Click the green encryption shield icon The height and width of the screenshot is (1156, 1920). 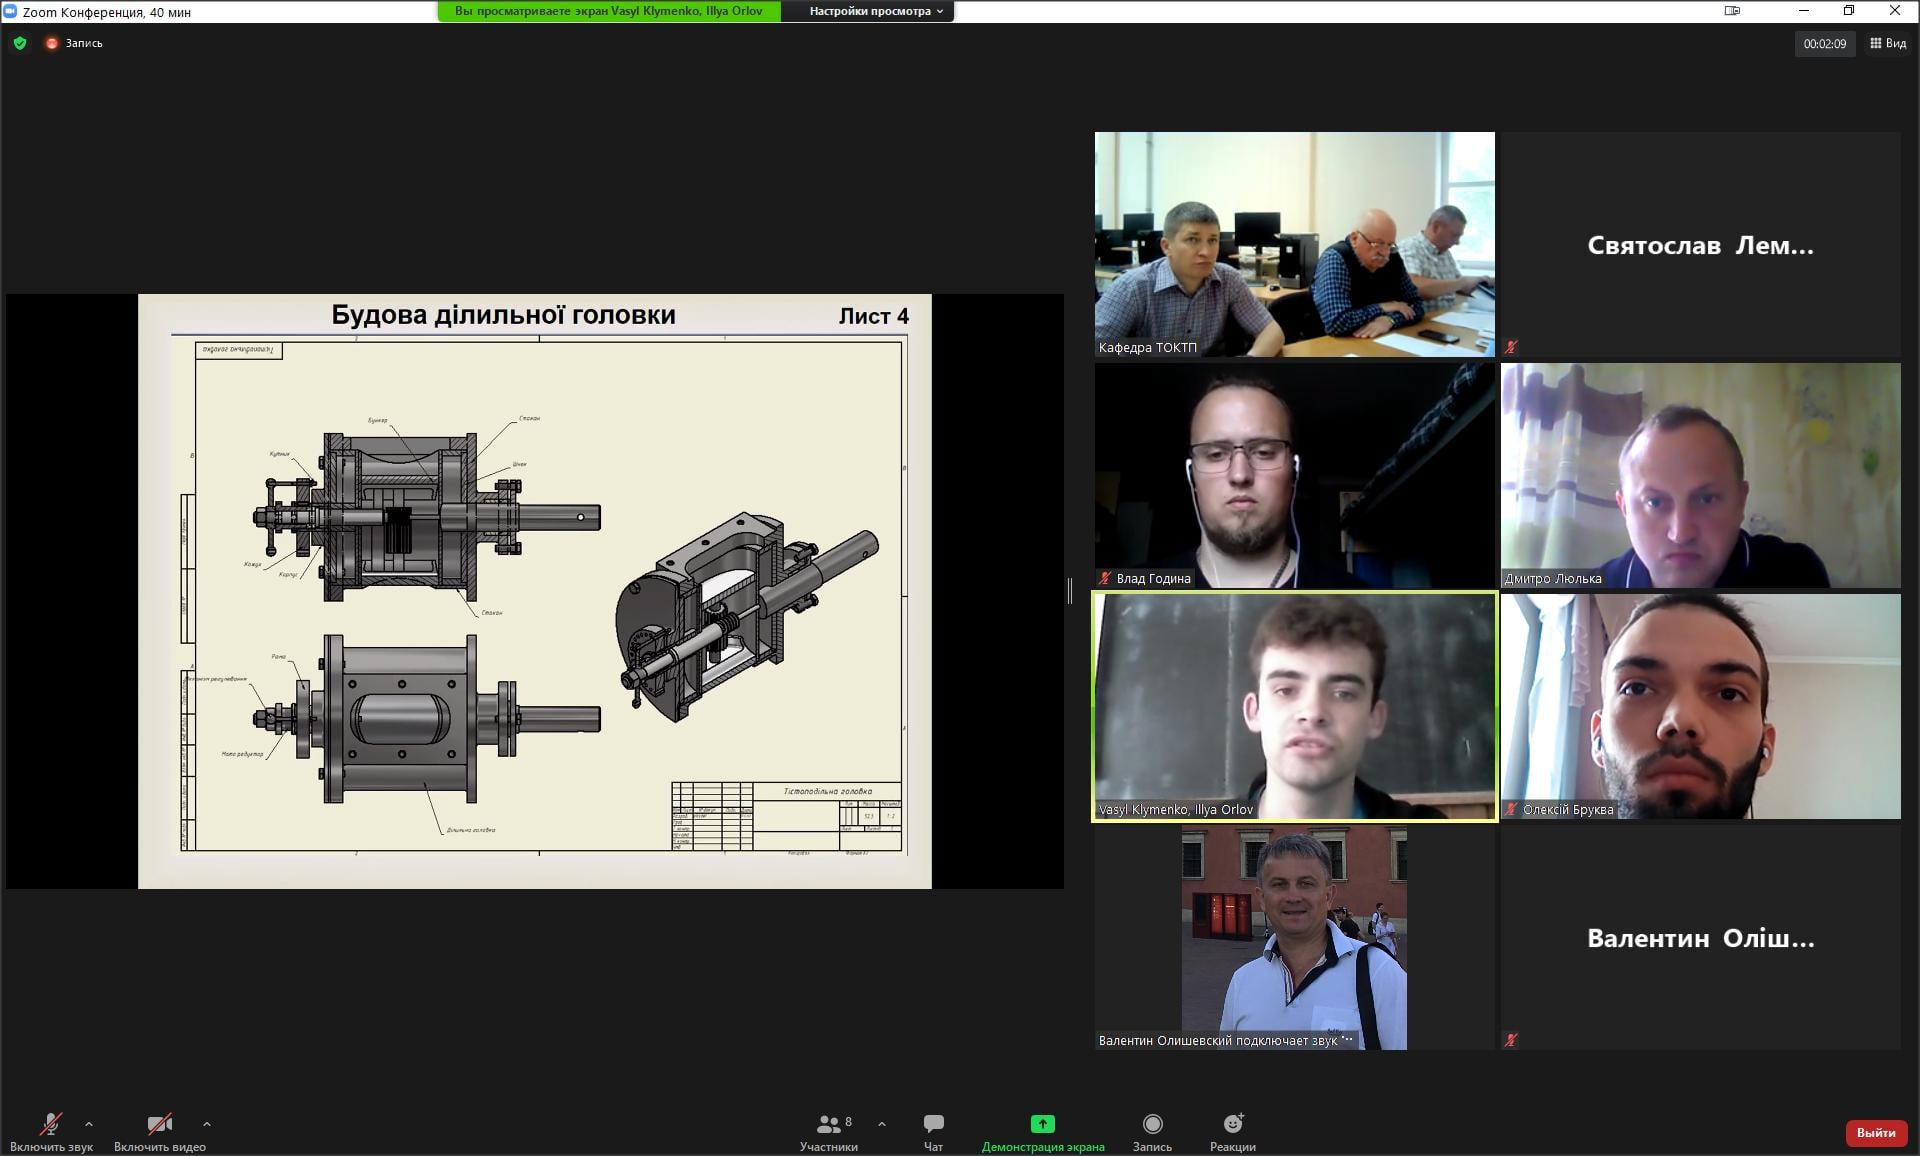pyautogui.click(x=20, y=43)
